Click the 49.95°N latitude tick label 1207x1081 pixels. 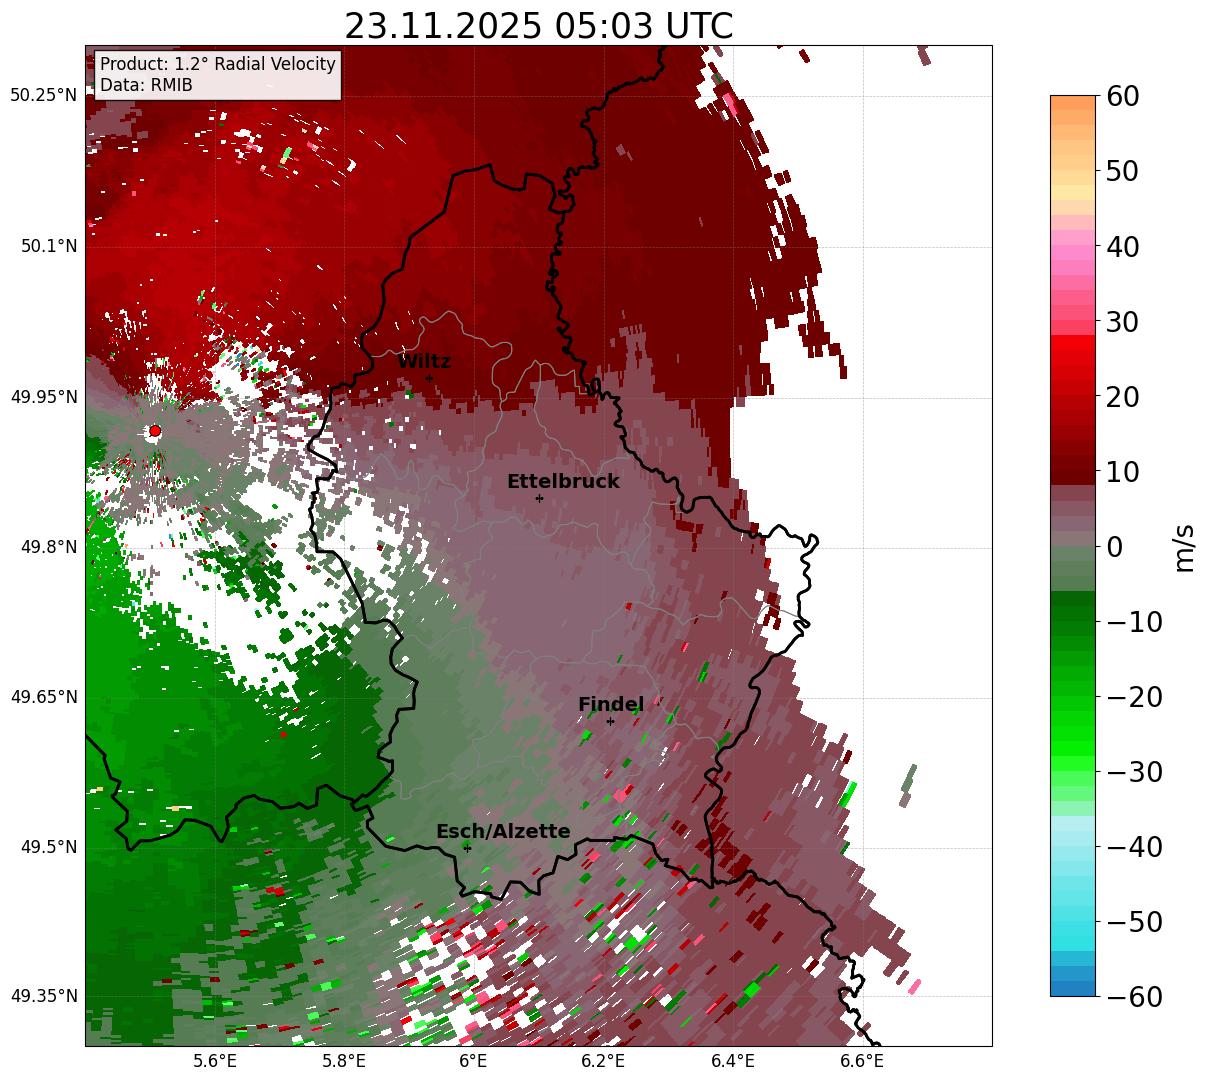point(44,397)
